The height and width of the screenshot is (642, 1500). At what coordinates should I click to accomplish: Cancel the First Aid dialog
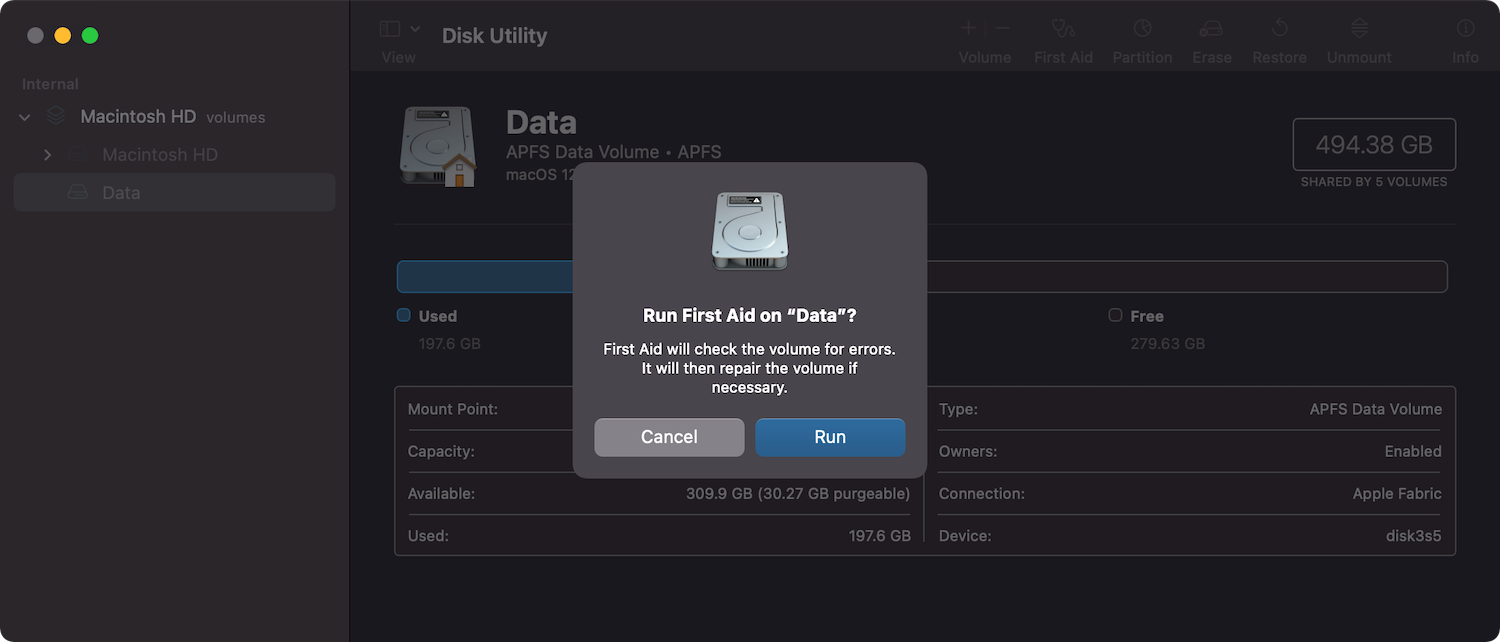pos(669,437)
